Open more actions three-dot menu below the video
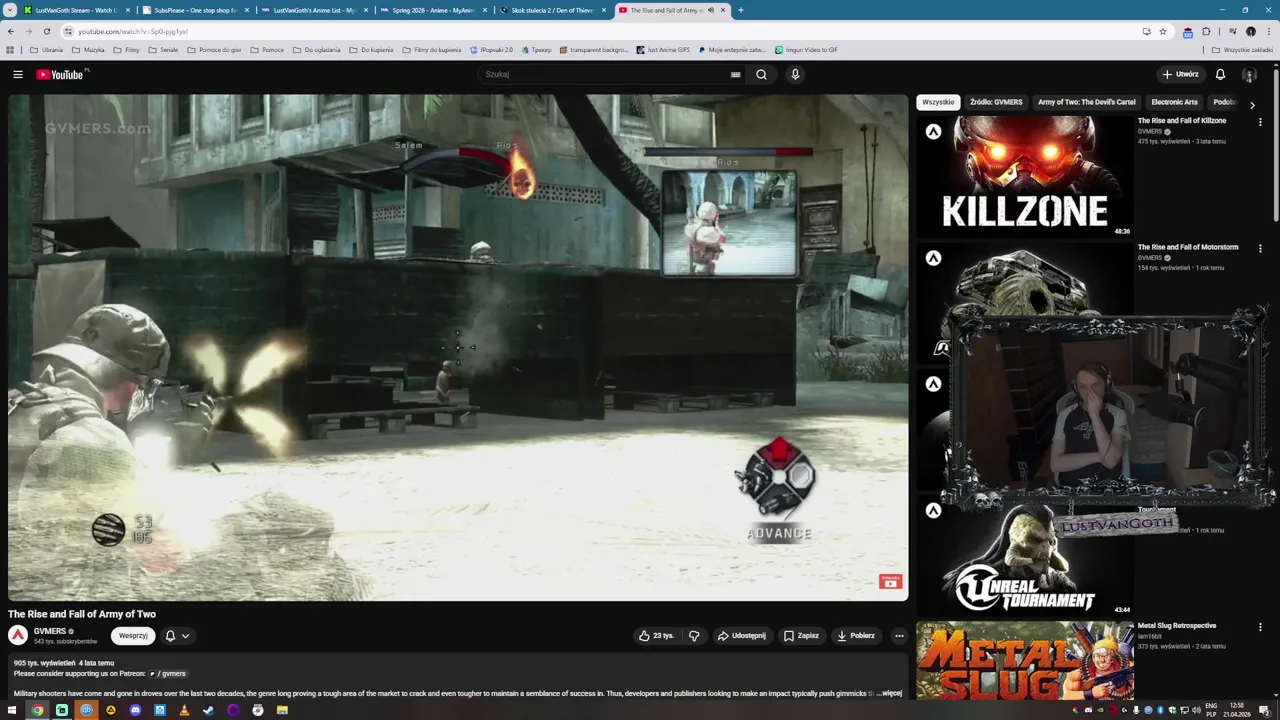The width and height of the screenshot is (1280, 720). (x=899, y=635)
